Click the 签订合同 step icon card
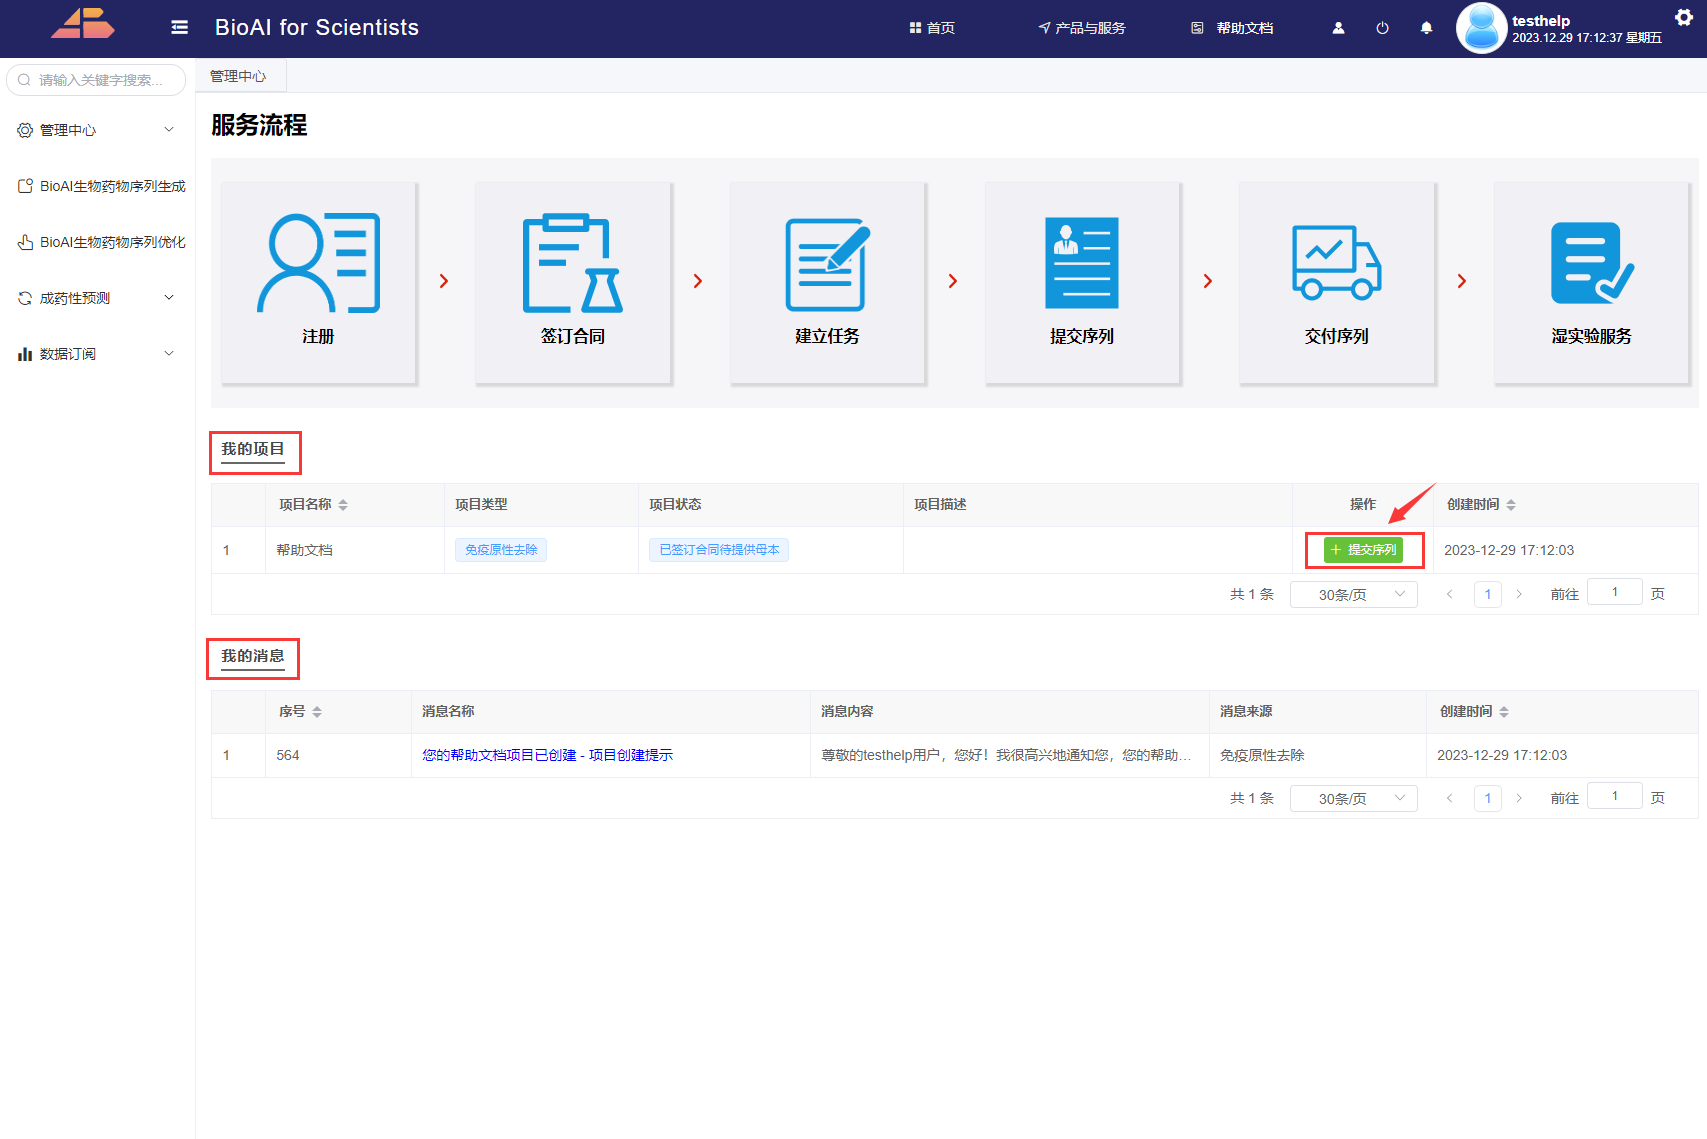The width and height of the screenshot is (1707, 1139). (x=573, y=283)
